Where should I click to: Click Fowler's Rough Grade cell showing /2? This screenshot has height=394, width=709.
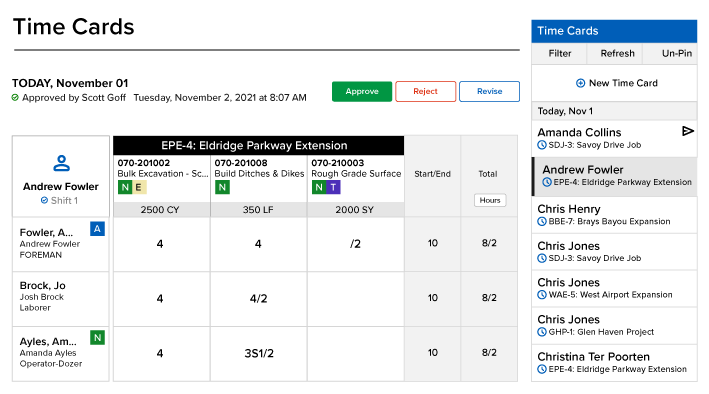click(355, 244)
